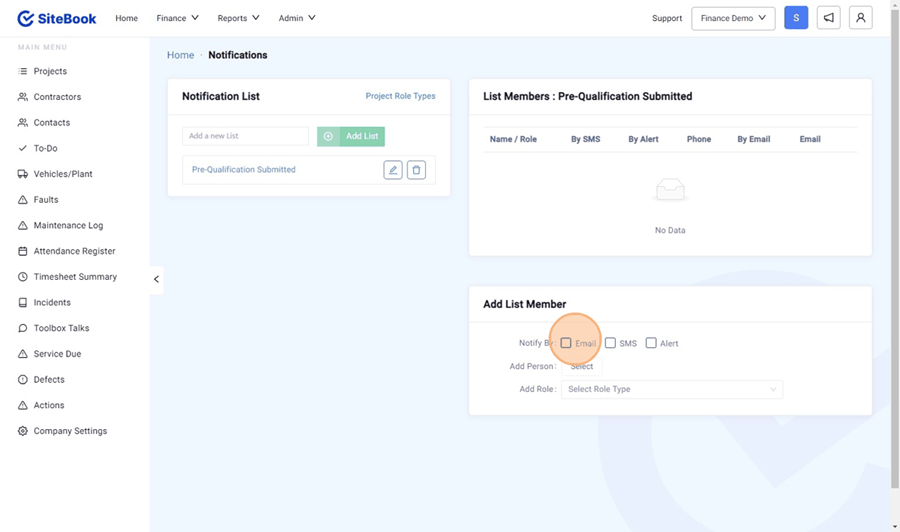The height and width of the screenshot is (532, 900).
Task: Click the Add a new List input field
Action: (x=245, y=136)
